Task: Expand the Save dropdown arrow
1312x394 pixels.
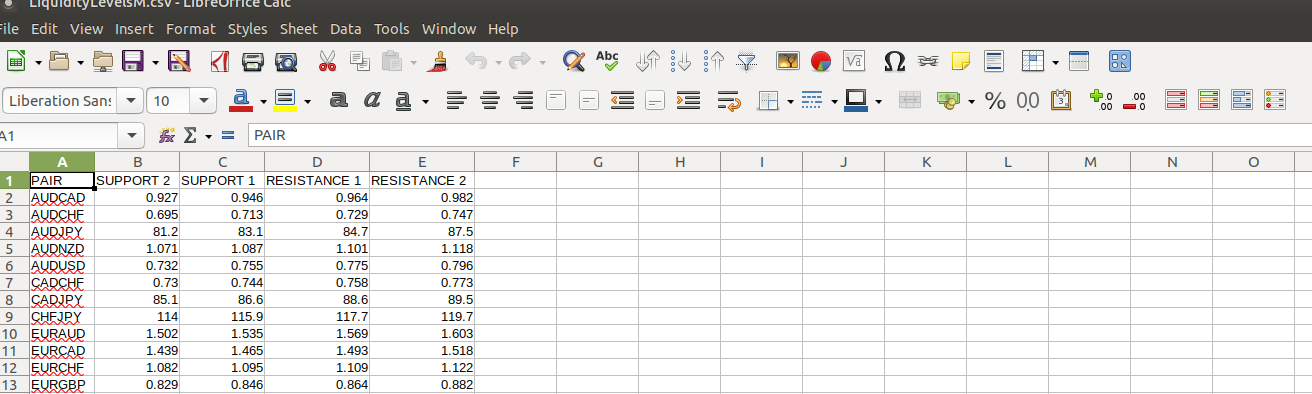Action: tap(157, 62)
